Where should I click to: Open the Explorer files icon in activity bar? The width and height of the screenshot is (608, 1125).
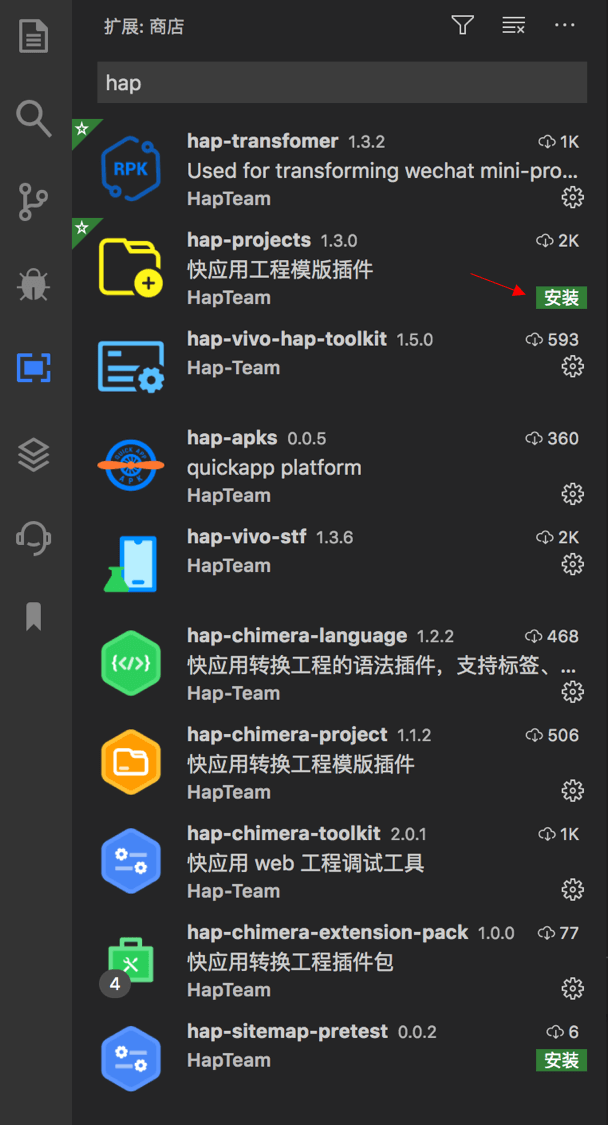coord(34,37)
